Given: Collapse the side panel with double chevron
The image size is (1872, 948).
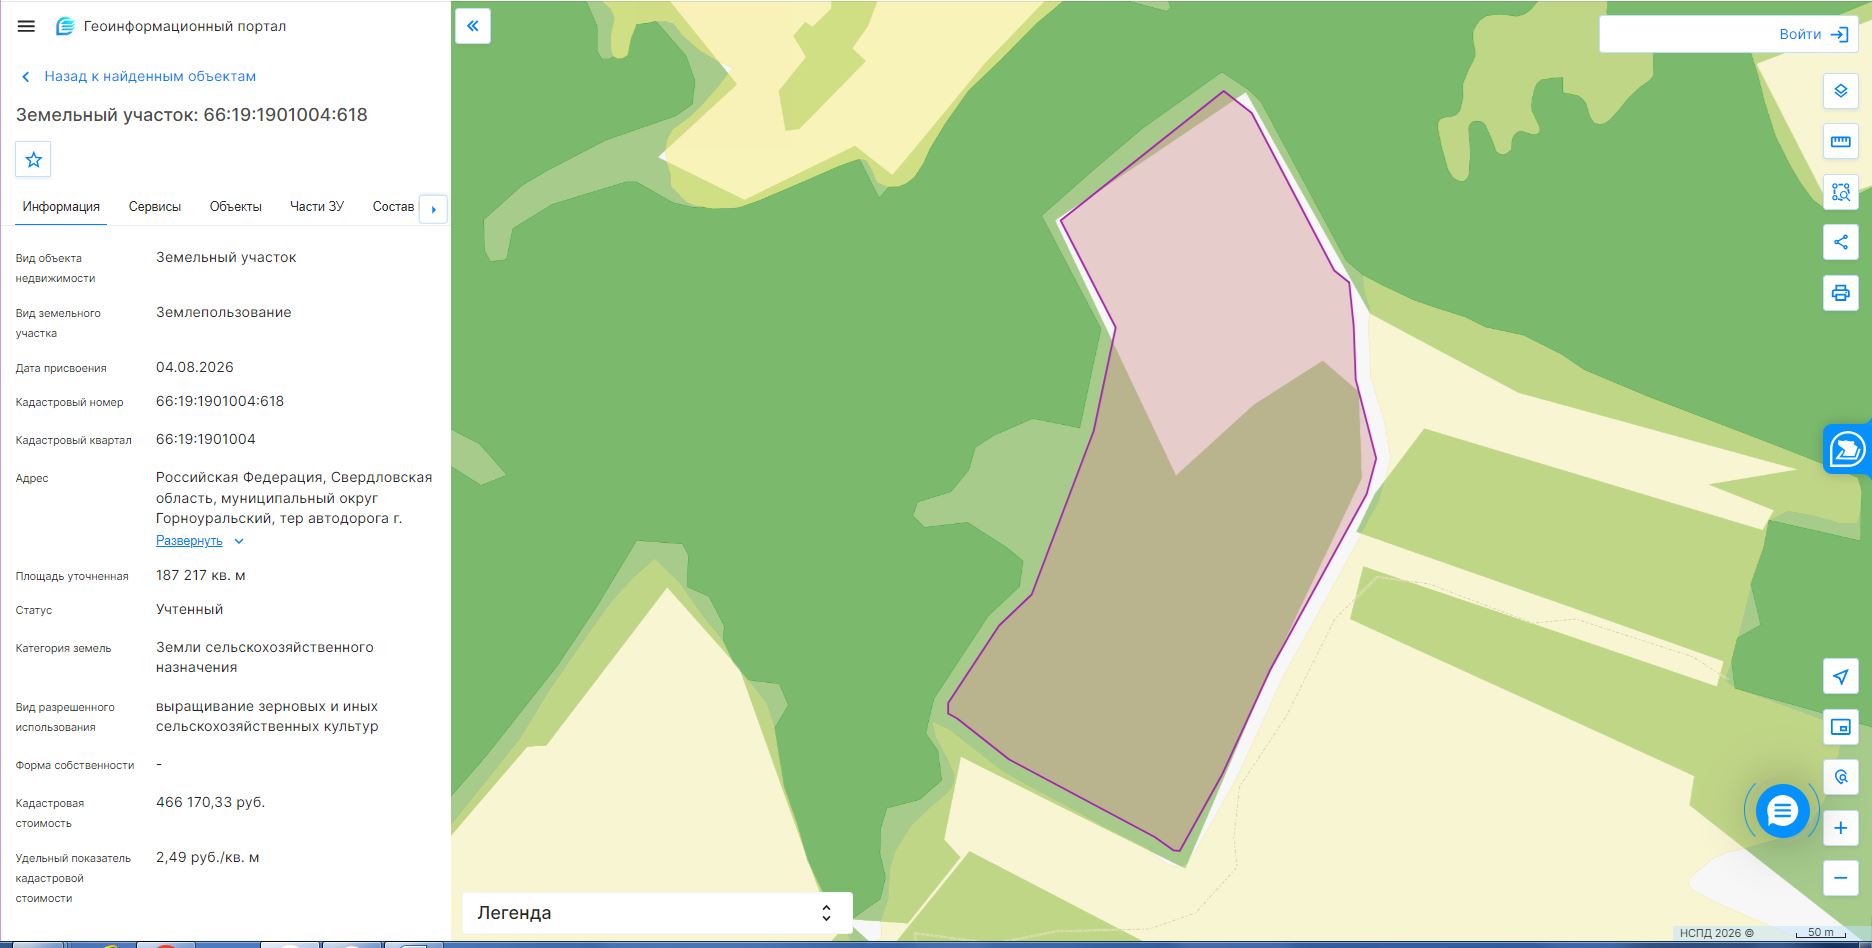Looking at the screenshot, I should pos(473,26).
